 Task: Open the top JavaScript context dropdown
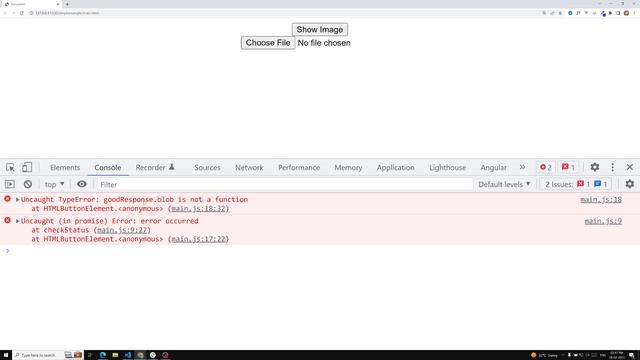point(54,184)
